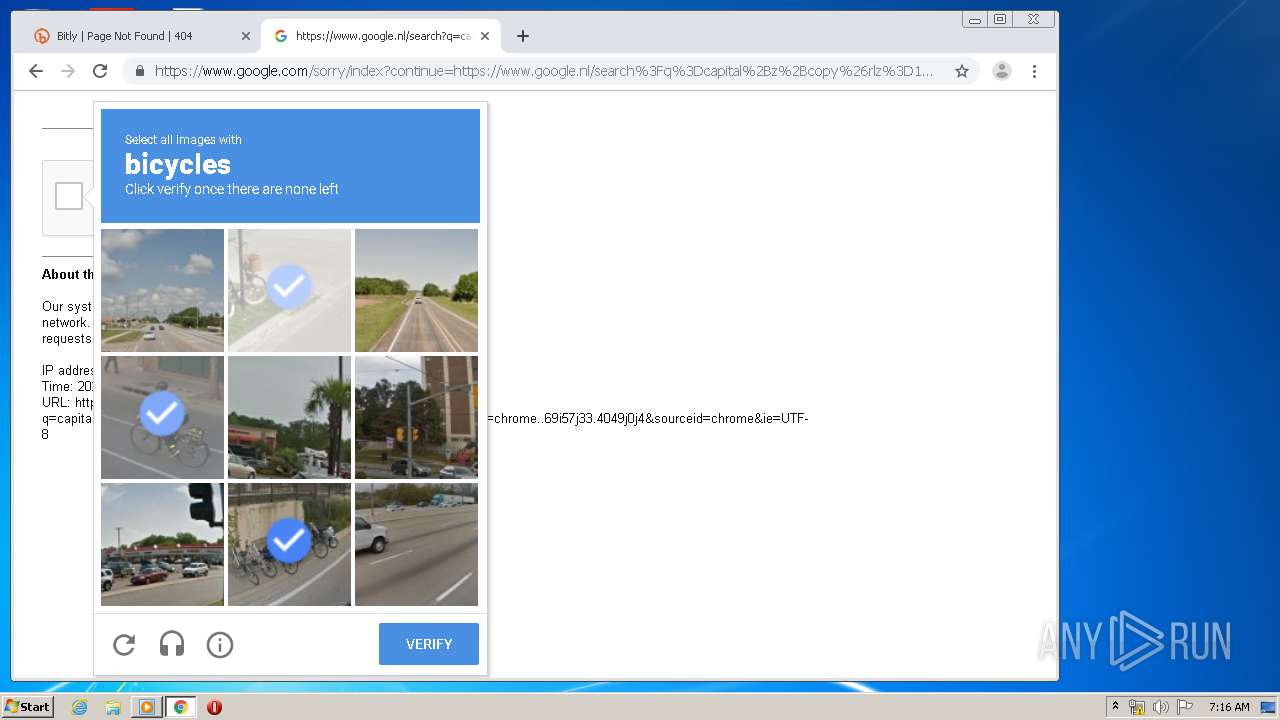Screen dimensions: 1280x720
Task: Deselect the cyclist riding on street tile
Action: pos(162,417)
